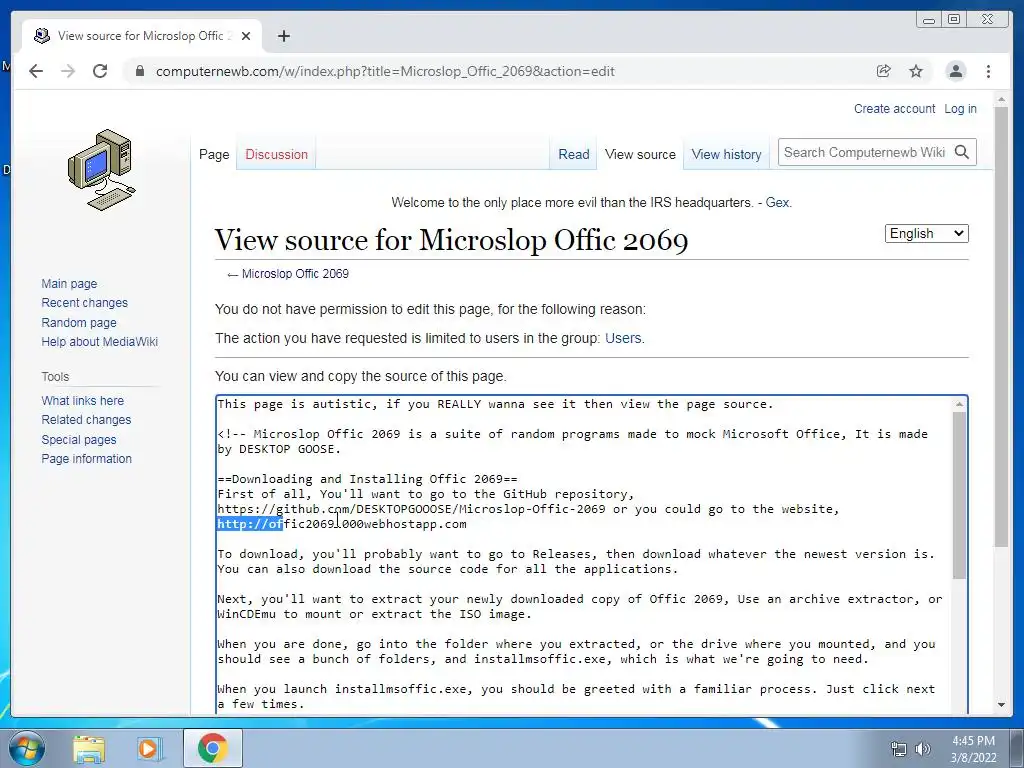
Task: Click into the Search Computernewb Wiki field
Action: 863,152
